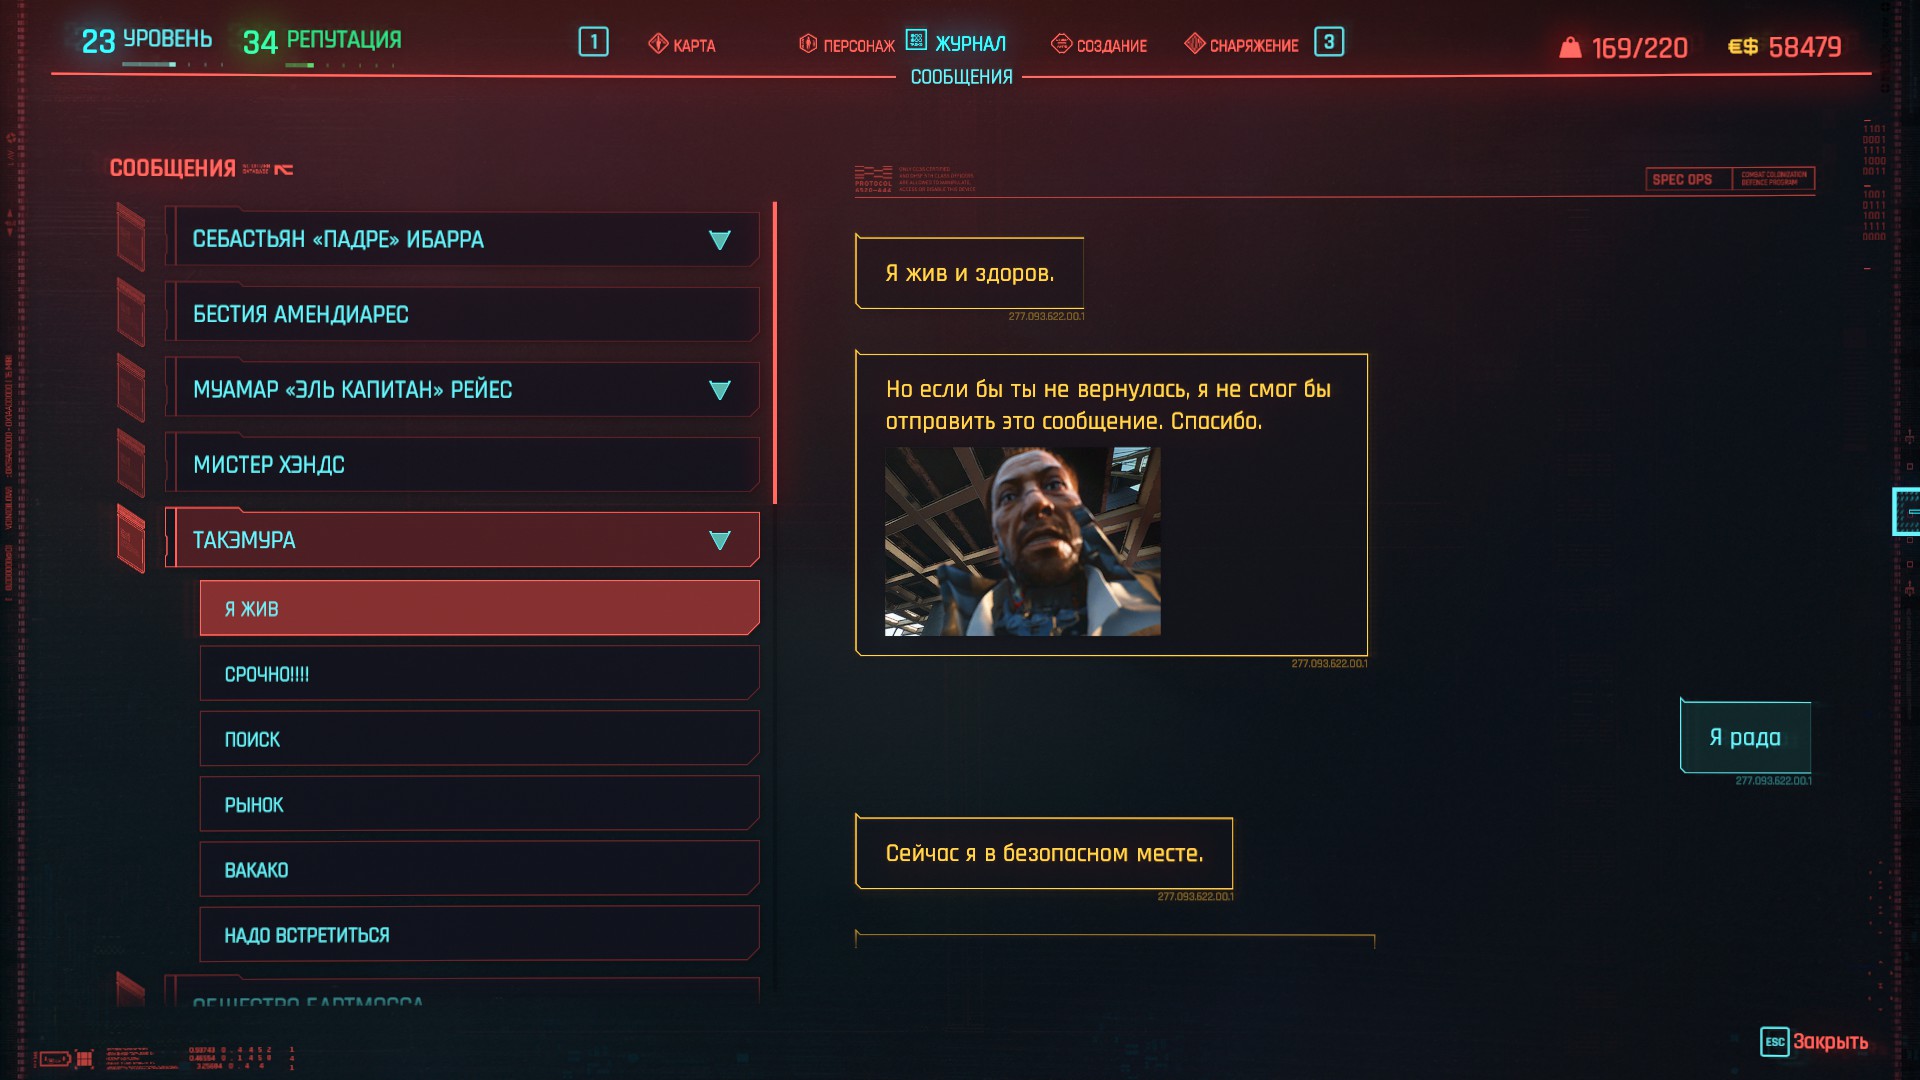1920x1080 pixels.
Task: Click the eurodollar money icon
Action: point(1743,47)
